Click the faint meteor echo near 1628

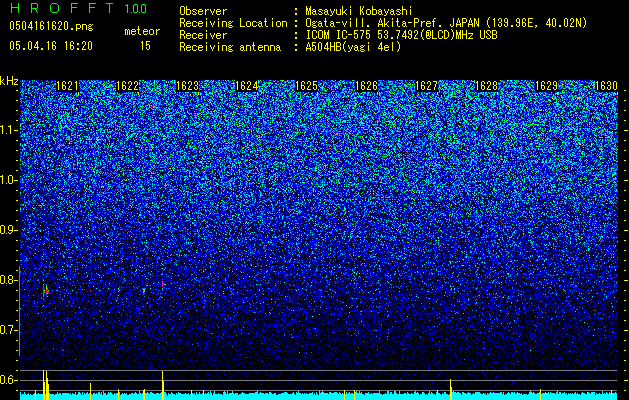451,289
